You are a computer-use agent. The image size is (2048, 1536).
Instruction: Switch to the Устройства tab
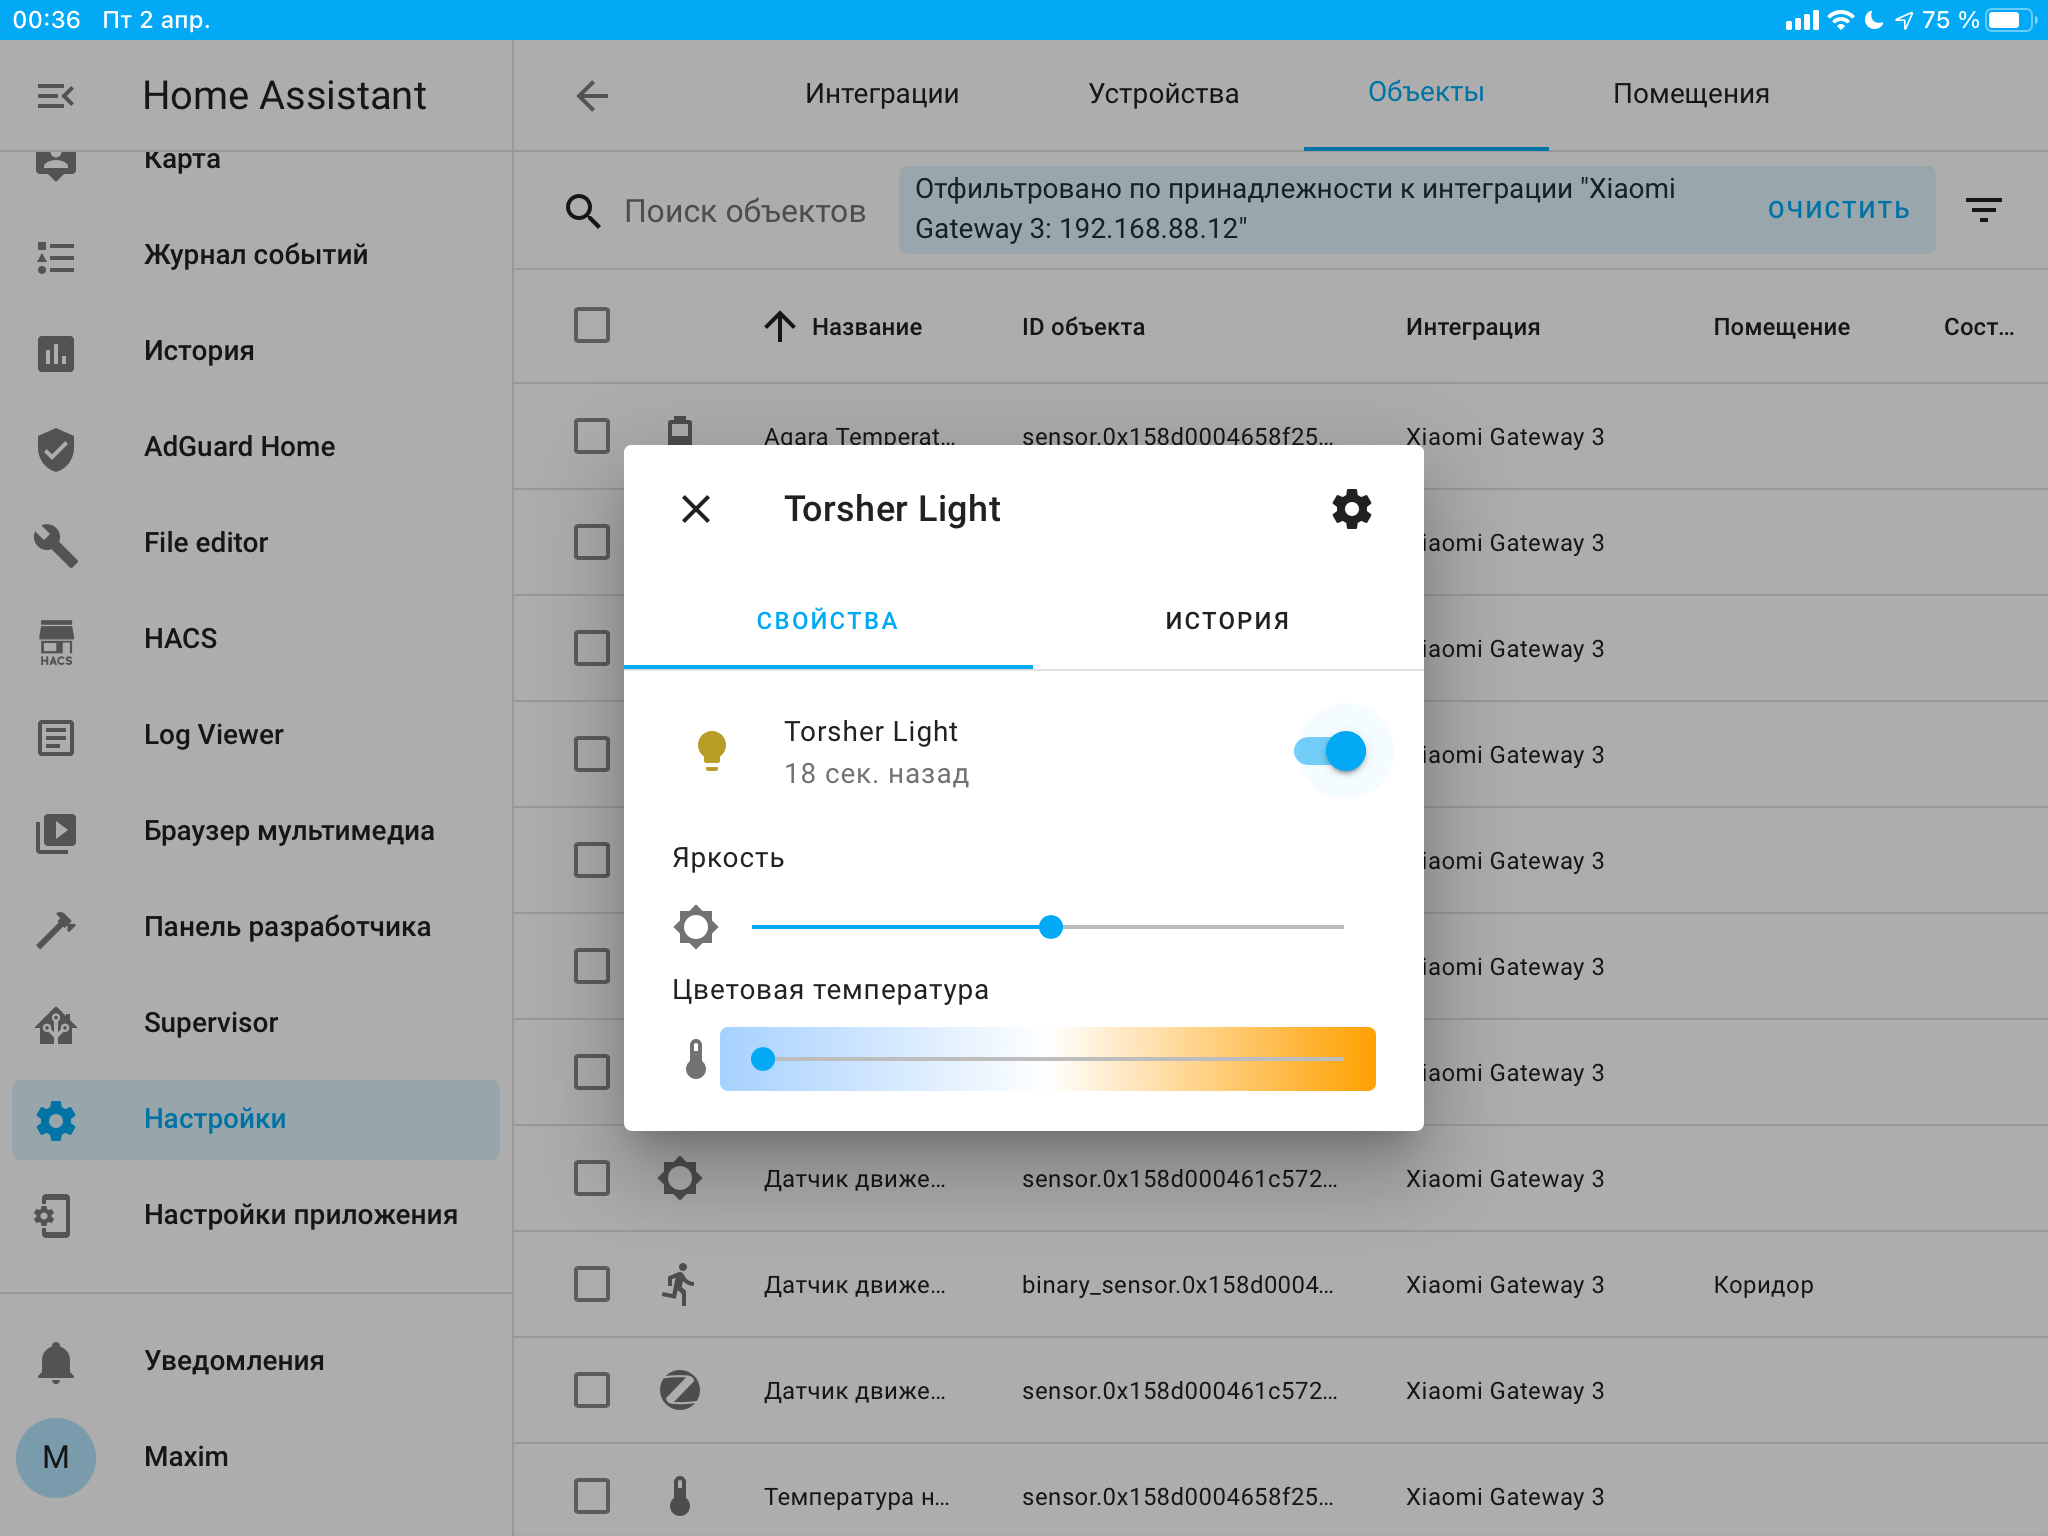[x=1163, y=94]
